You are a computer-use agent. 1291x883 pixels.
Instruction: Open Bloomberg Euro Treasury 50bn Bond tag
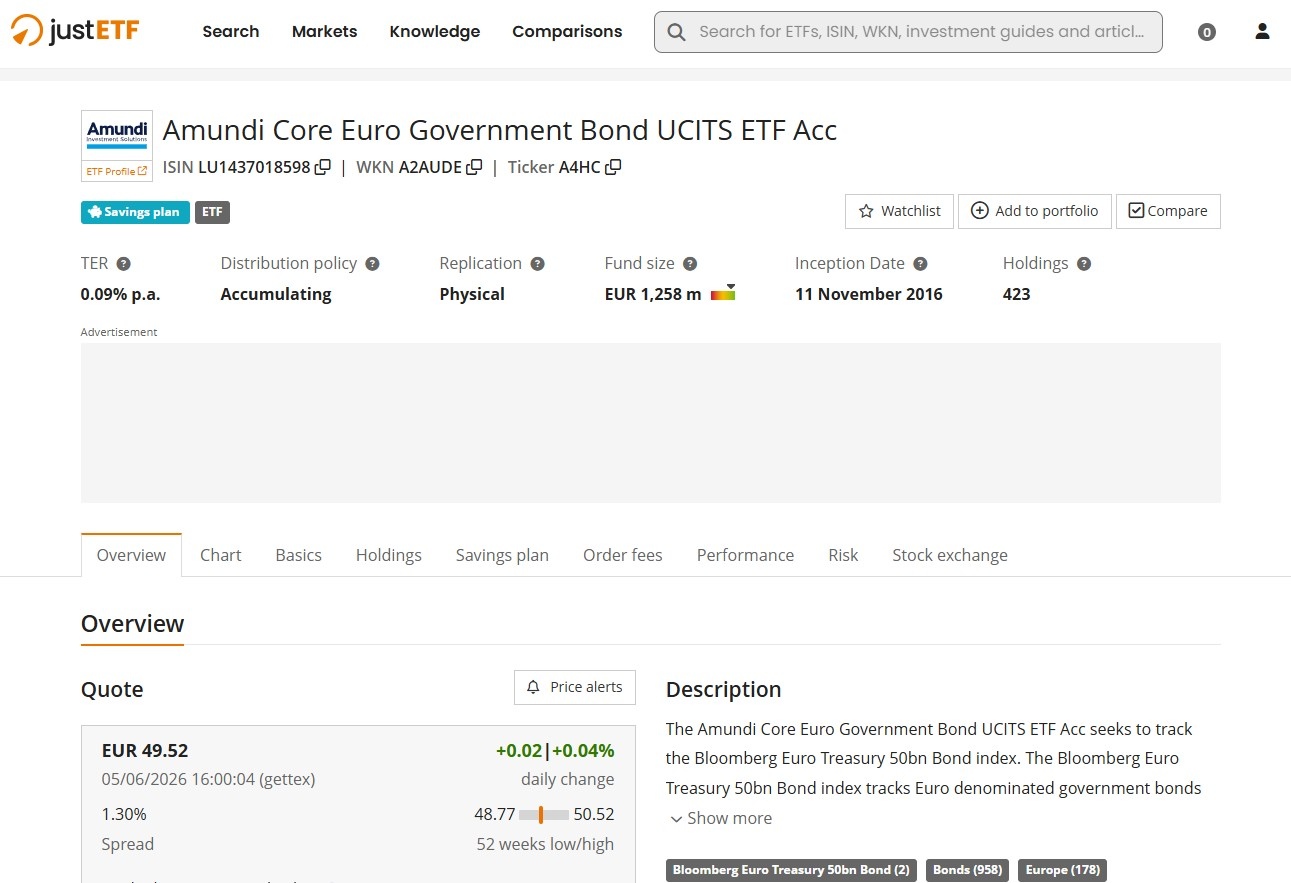pyautogui.click(x=791, y=870)
